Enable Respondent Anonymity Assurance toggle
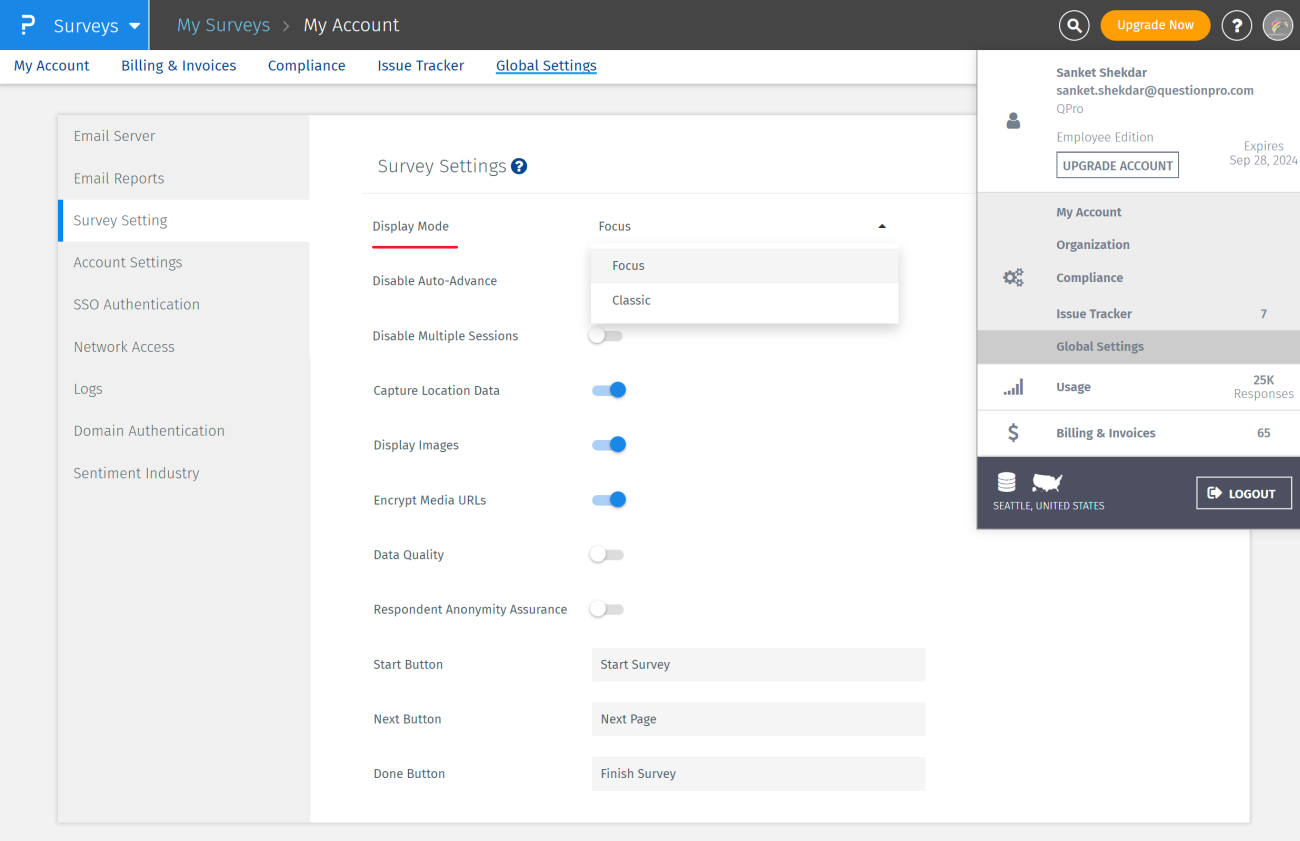Image resolution: width=1300 pixels, height=841 pixels. coord(606,609)
